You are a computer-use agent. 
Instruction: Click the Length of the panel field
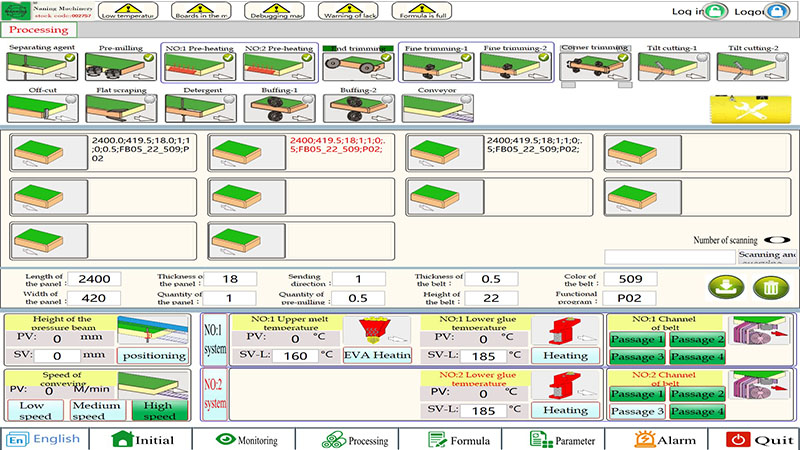[x=100, y=279]
